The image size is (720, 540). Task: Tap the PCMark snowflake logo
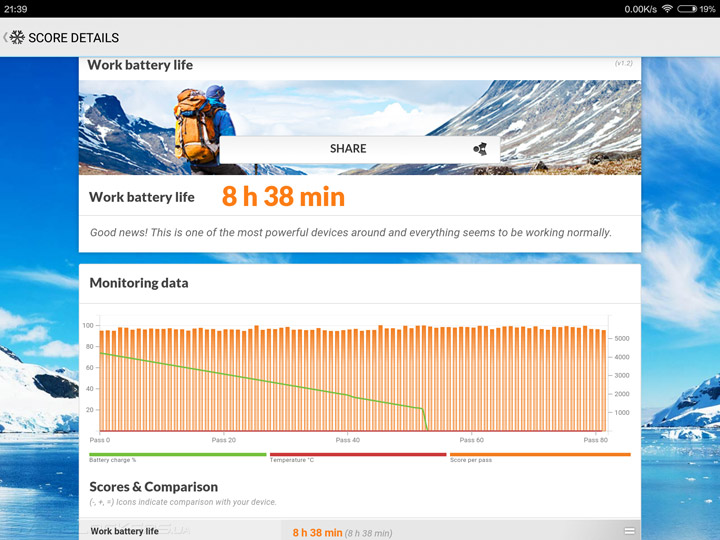(17, 37)
